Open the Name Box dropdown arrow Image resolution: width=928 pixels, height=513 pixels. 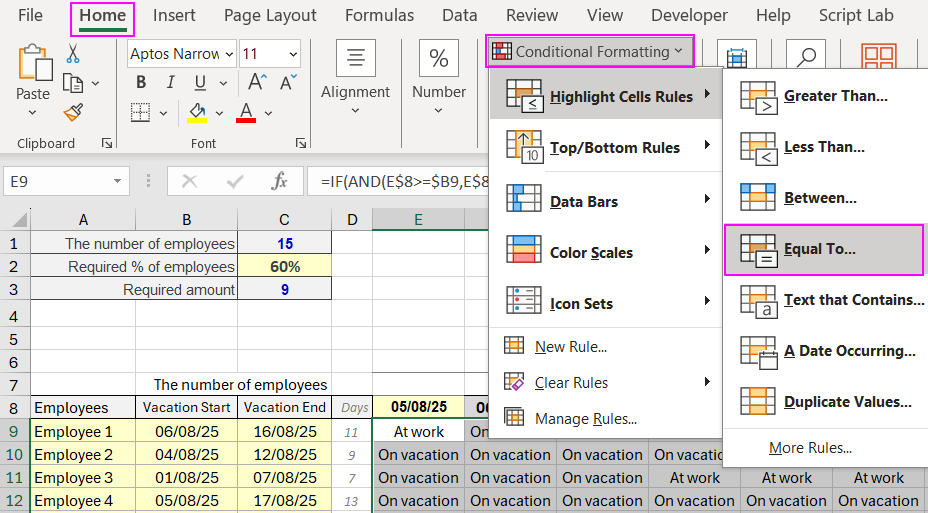click(117, 181)
